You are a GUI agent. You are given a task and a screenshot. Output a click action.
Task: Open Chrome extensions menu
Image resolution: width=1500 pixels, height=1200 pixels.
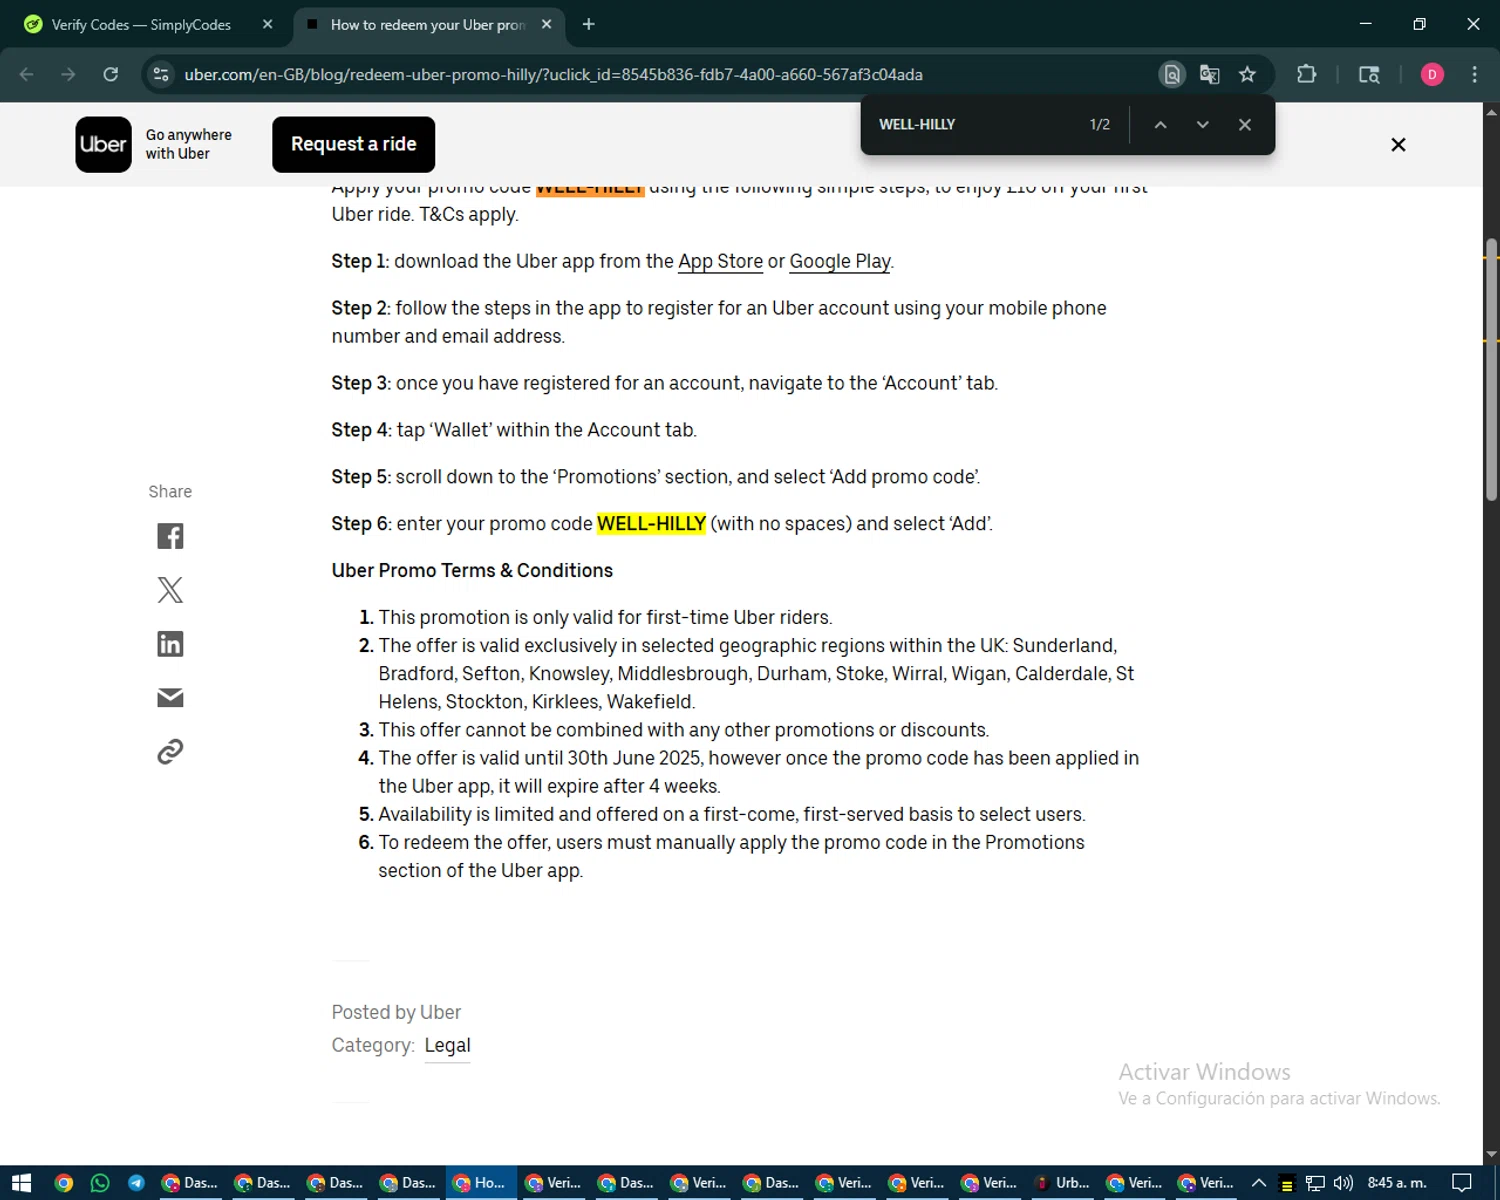click(1306, 74)
